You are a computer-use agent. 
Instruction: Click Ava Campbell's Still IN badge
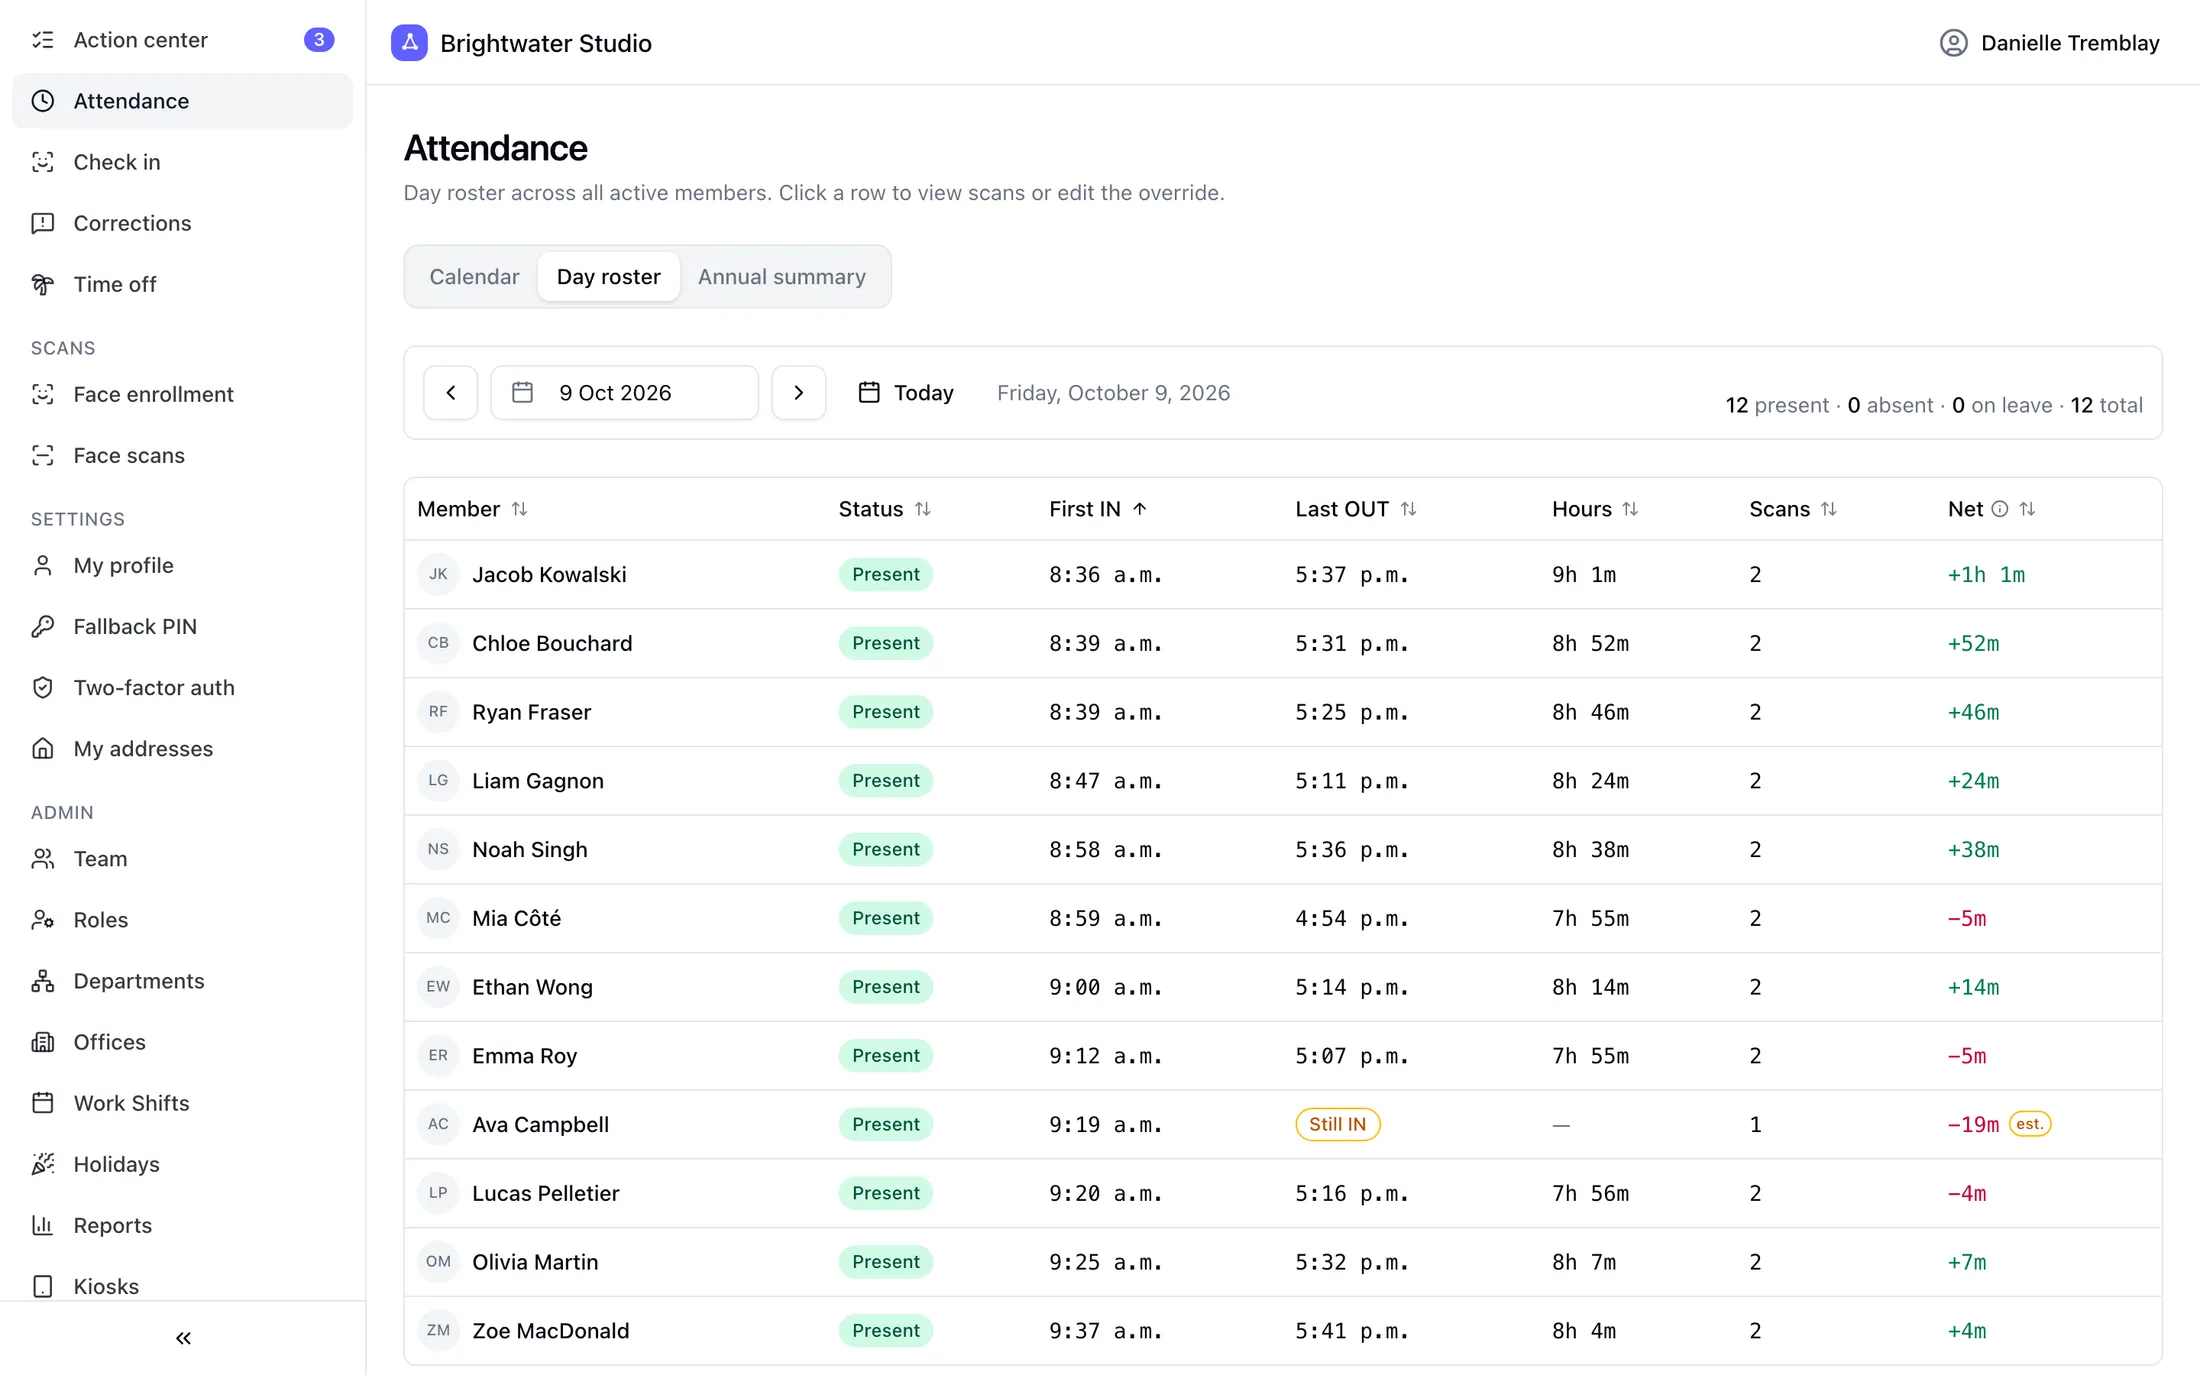tap(1337, 1124)
